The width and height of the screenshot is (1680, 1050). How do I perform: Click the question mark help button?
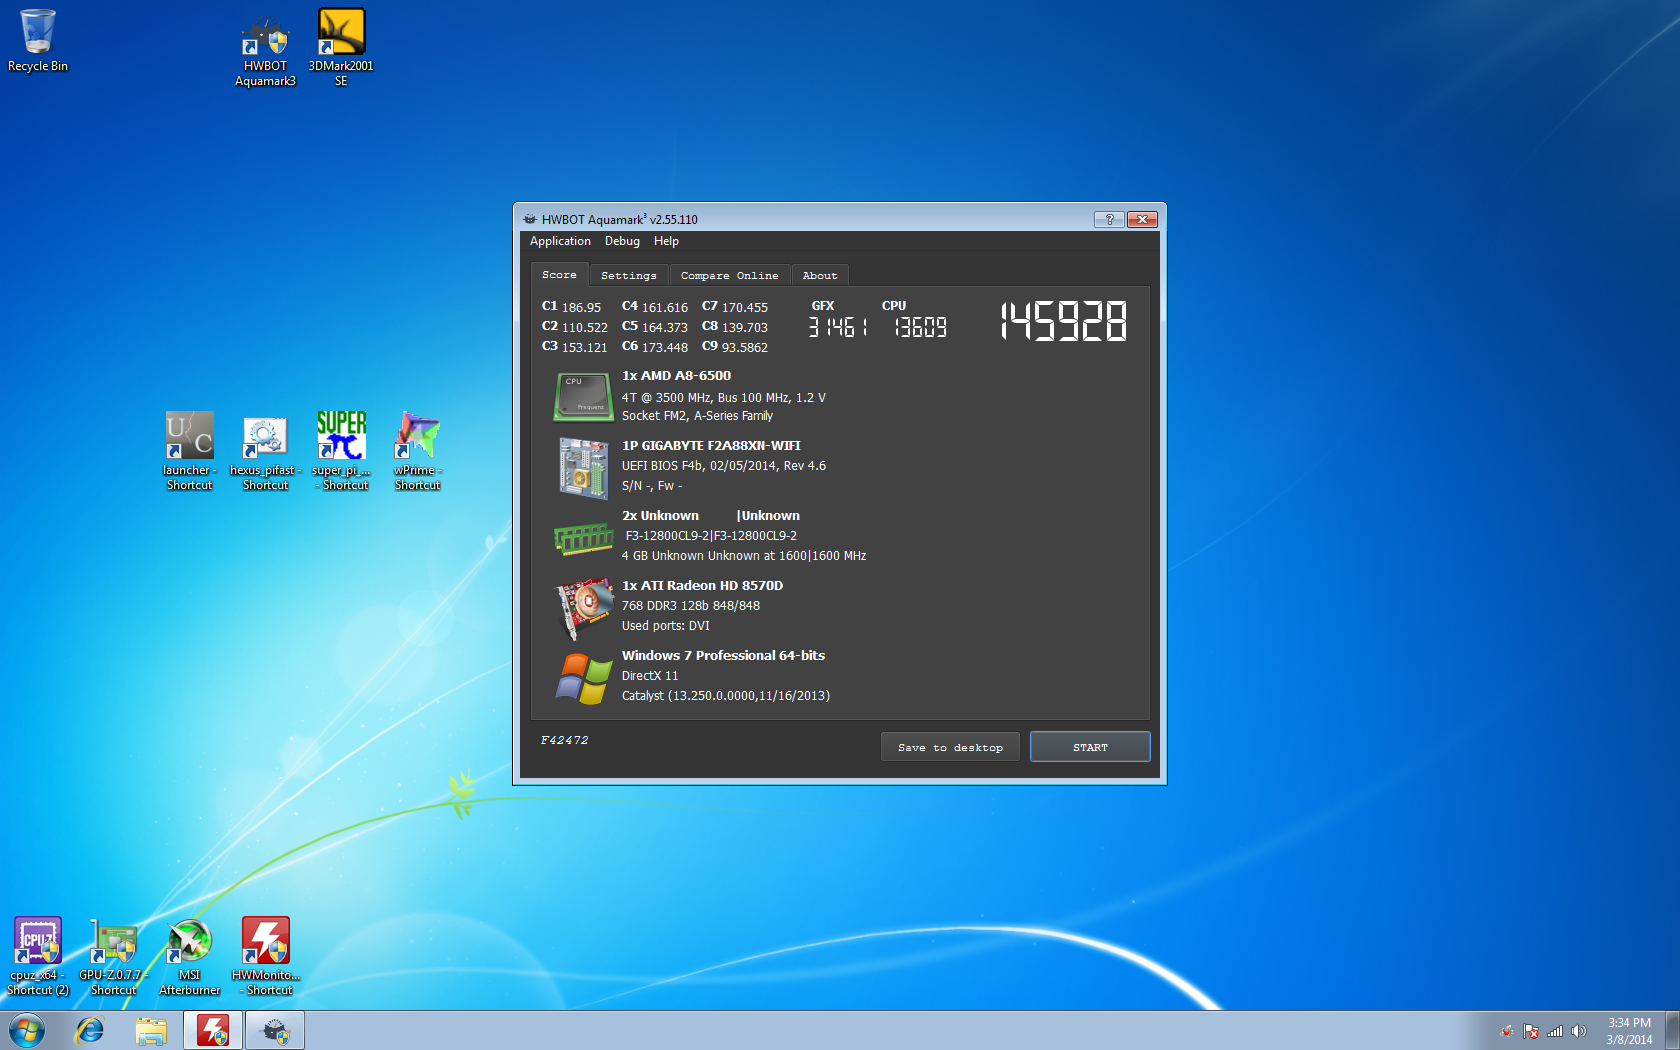click(x=1109, y=219)
